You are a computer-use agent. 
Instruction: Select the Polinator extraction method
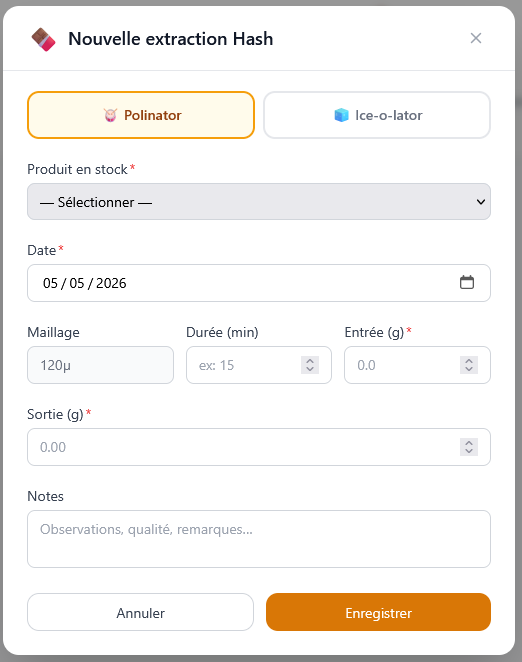[141, 115]
